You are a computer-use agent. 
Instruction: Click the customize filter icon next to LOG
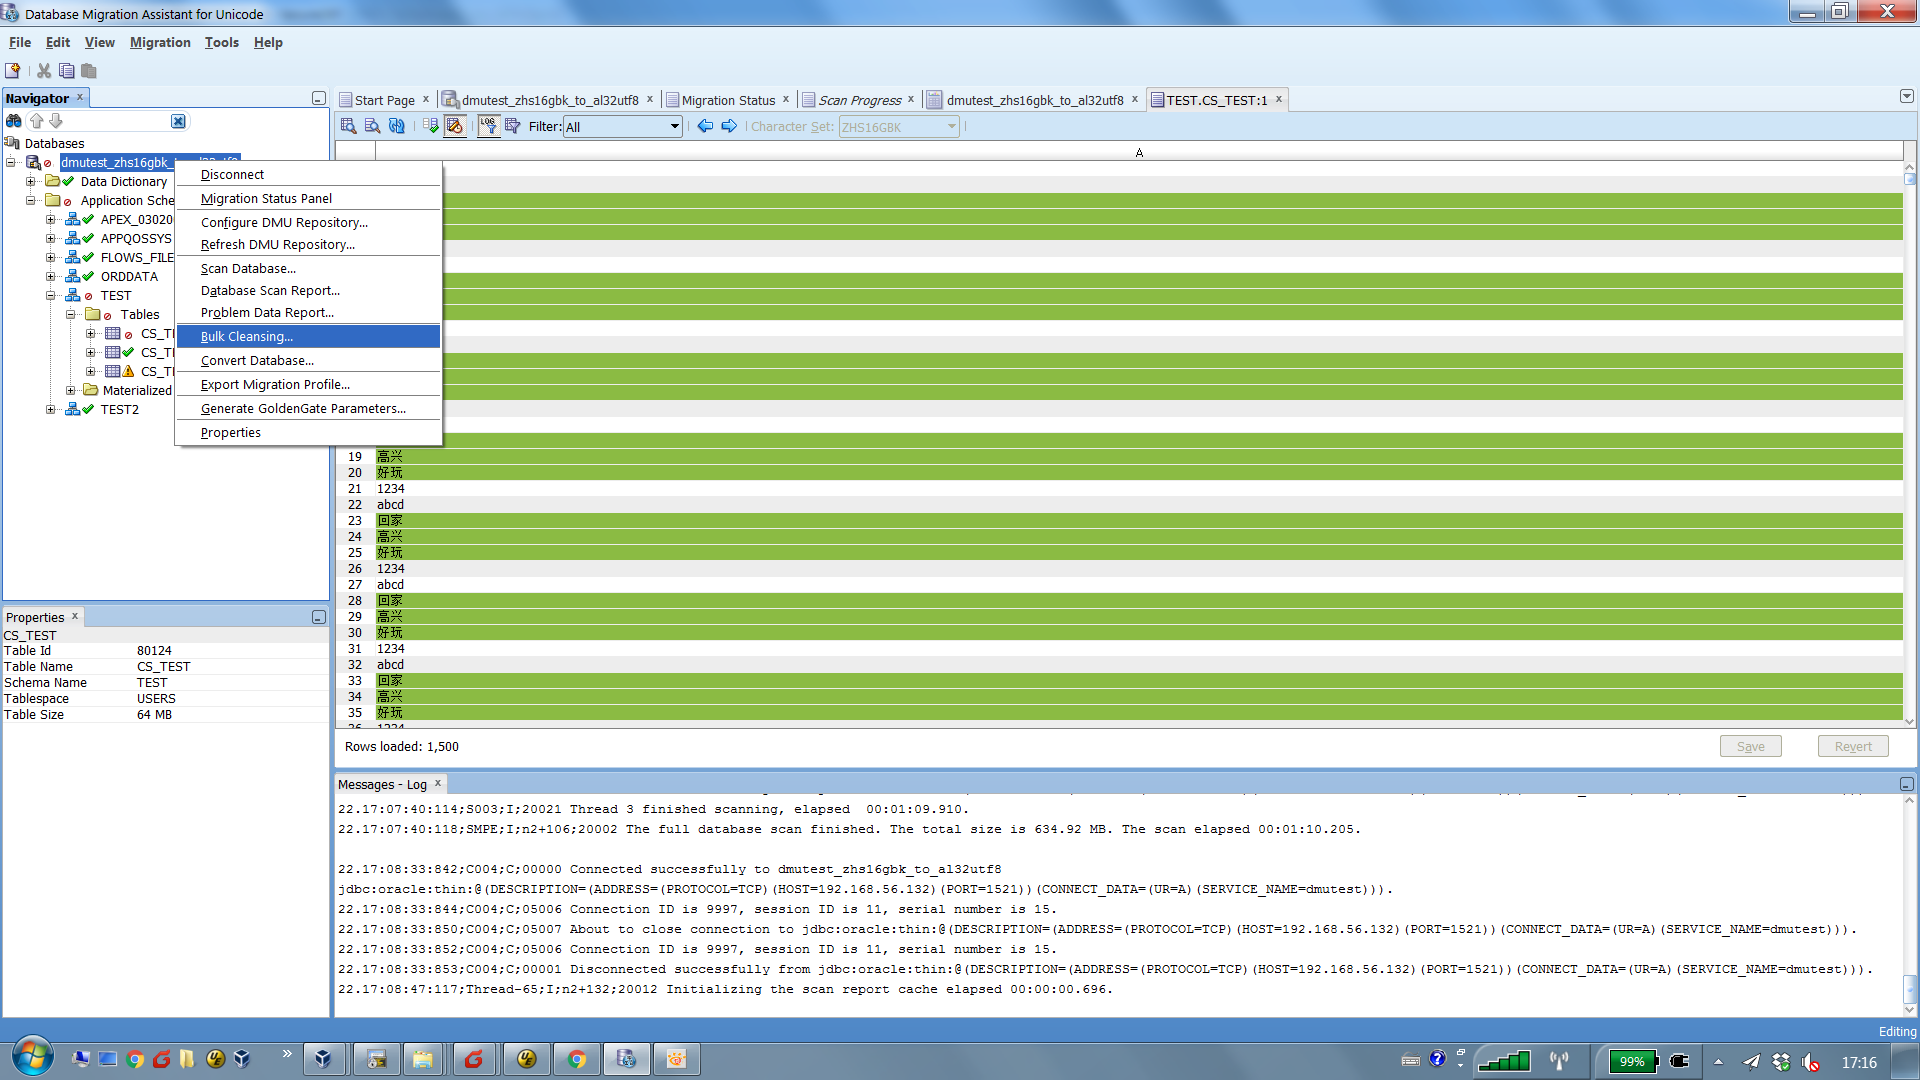pyautogui.click(x=513, y=126)
